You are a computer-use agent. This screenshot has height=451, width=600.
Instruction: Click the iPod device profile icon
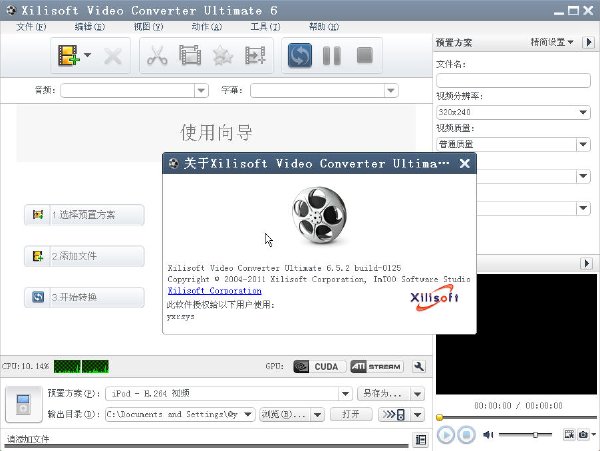pyautogui.click(x=23, y=404)
